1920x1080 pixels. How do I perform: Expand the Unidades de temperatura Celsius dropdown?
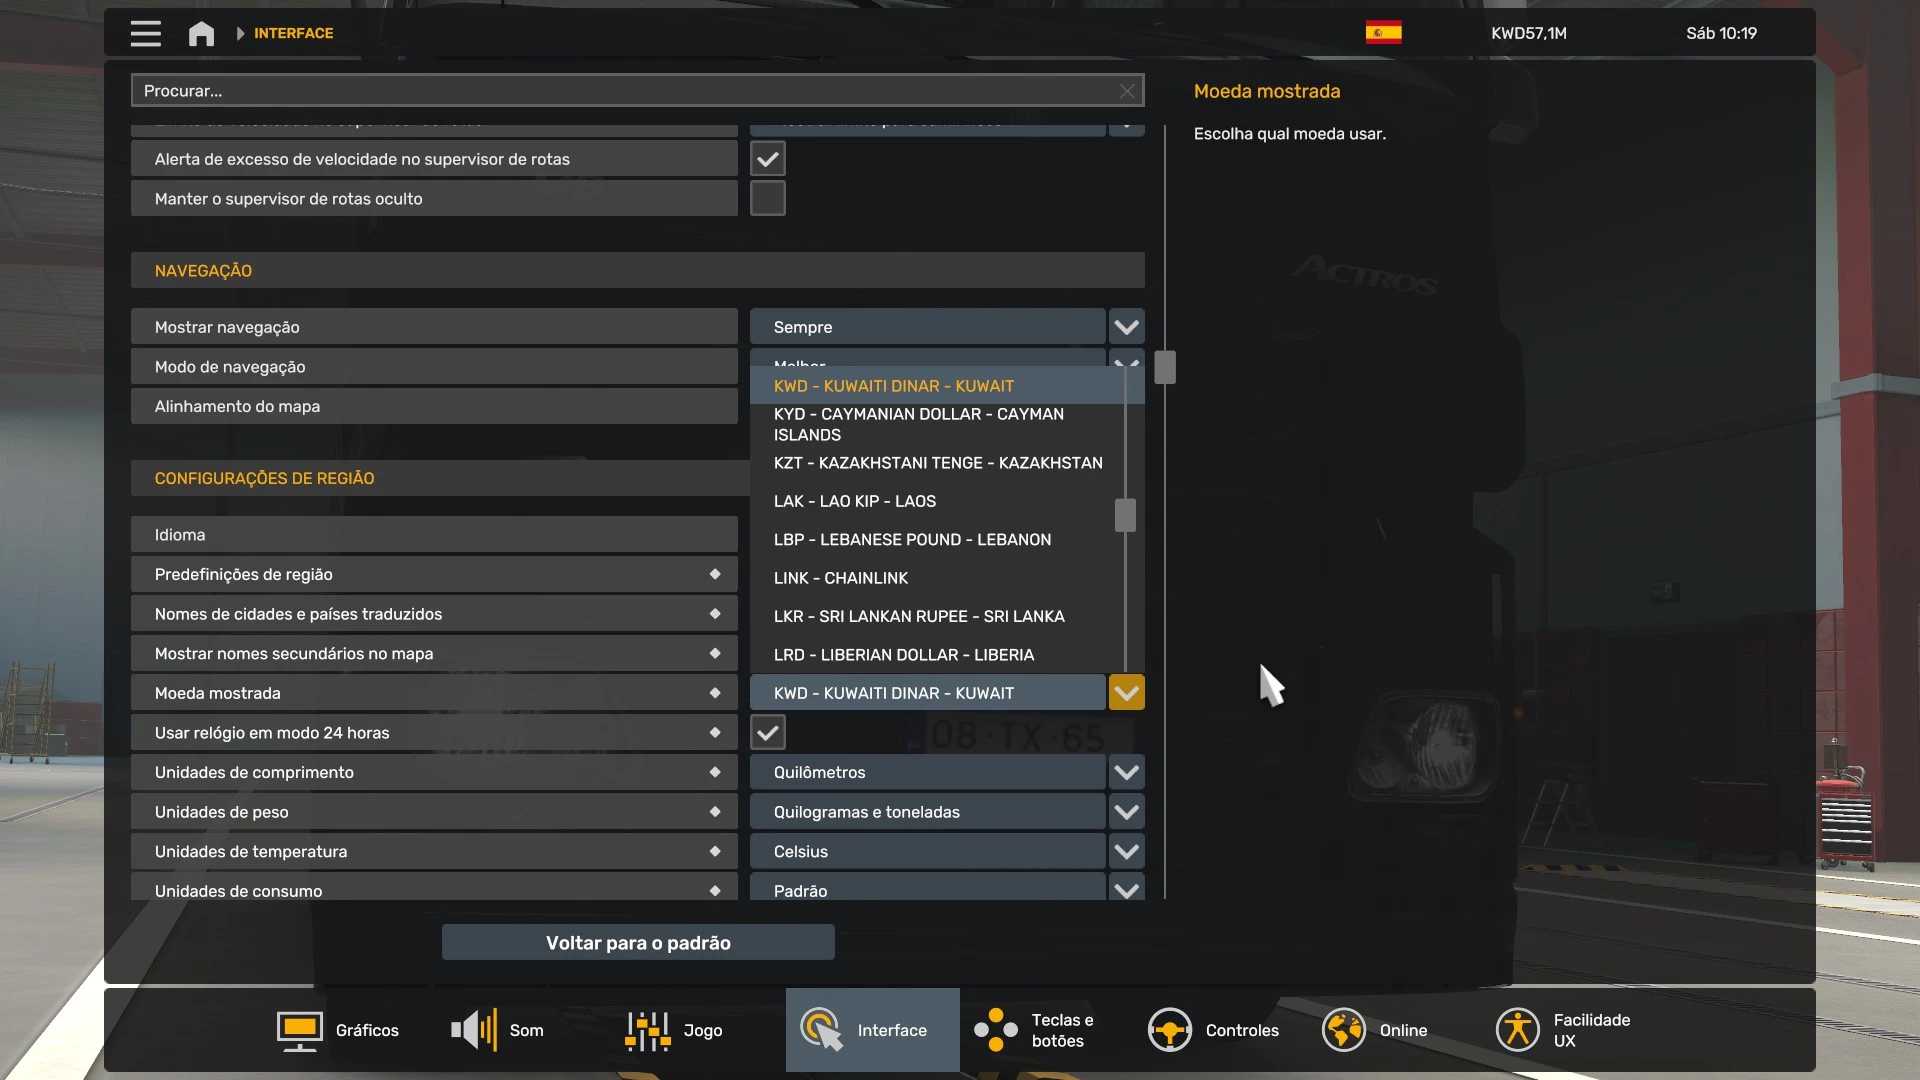tap(1126, 852)
